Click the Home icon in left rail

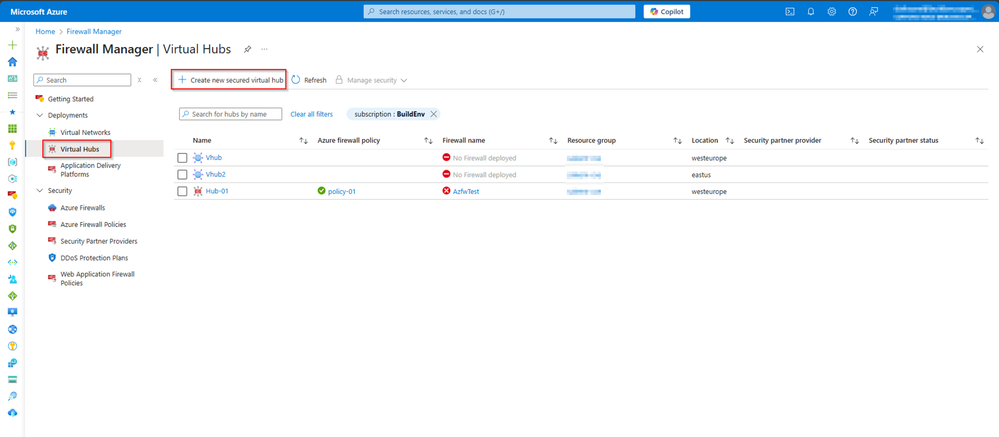[12, 62]
